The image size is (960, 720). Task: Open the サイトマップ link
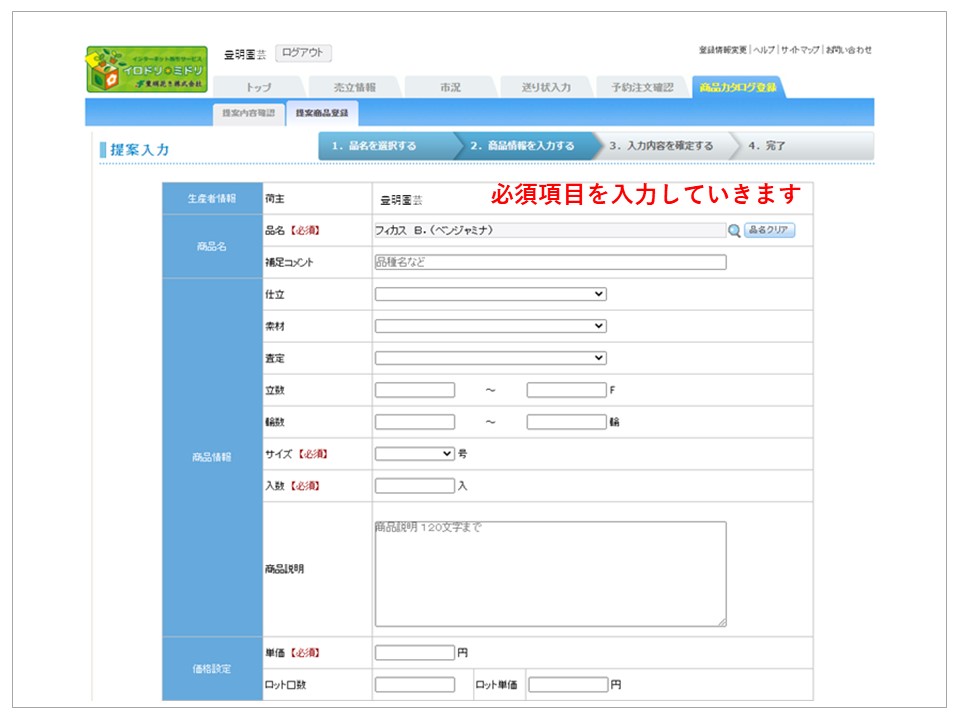[x=800, y=50]
